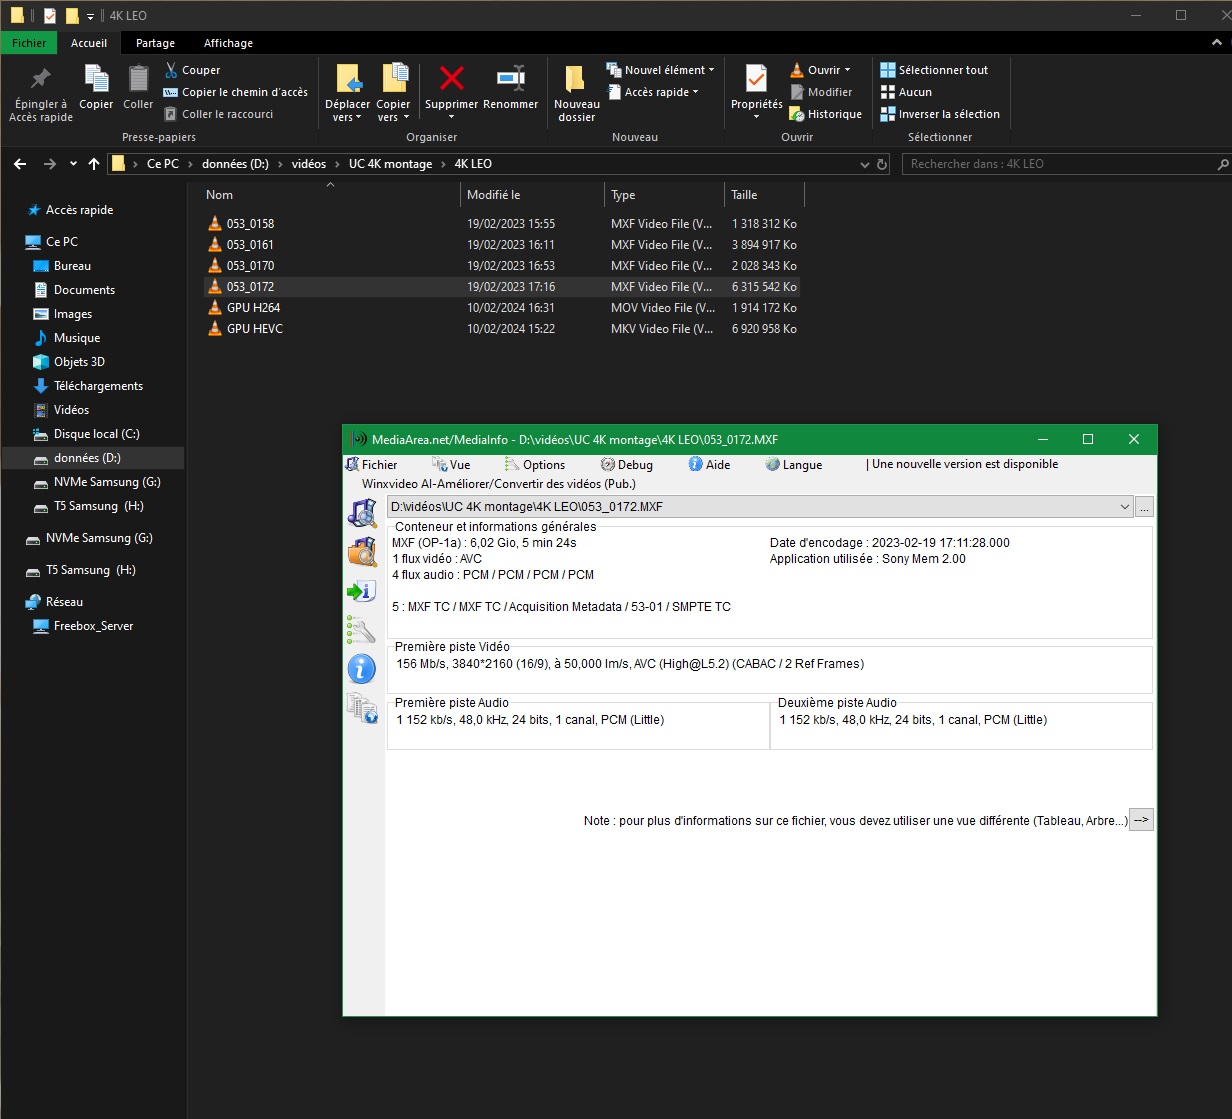The image size is (1232, 1119).
Task: Select the GPU HEVC video file
Action: (254, 329)
